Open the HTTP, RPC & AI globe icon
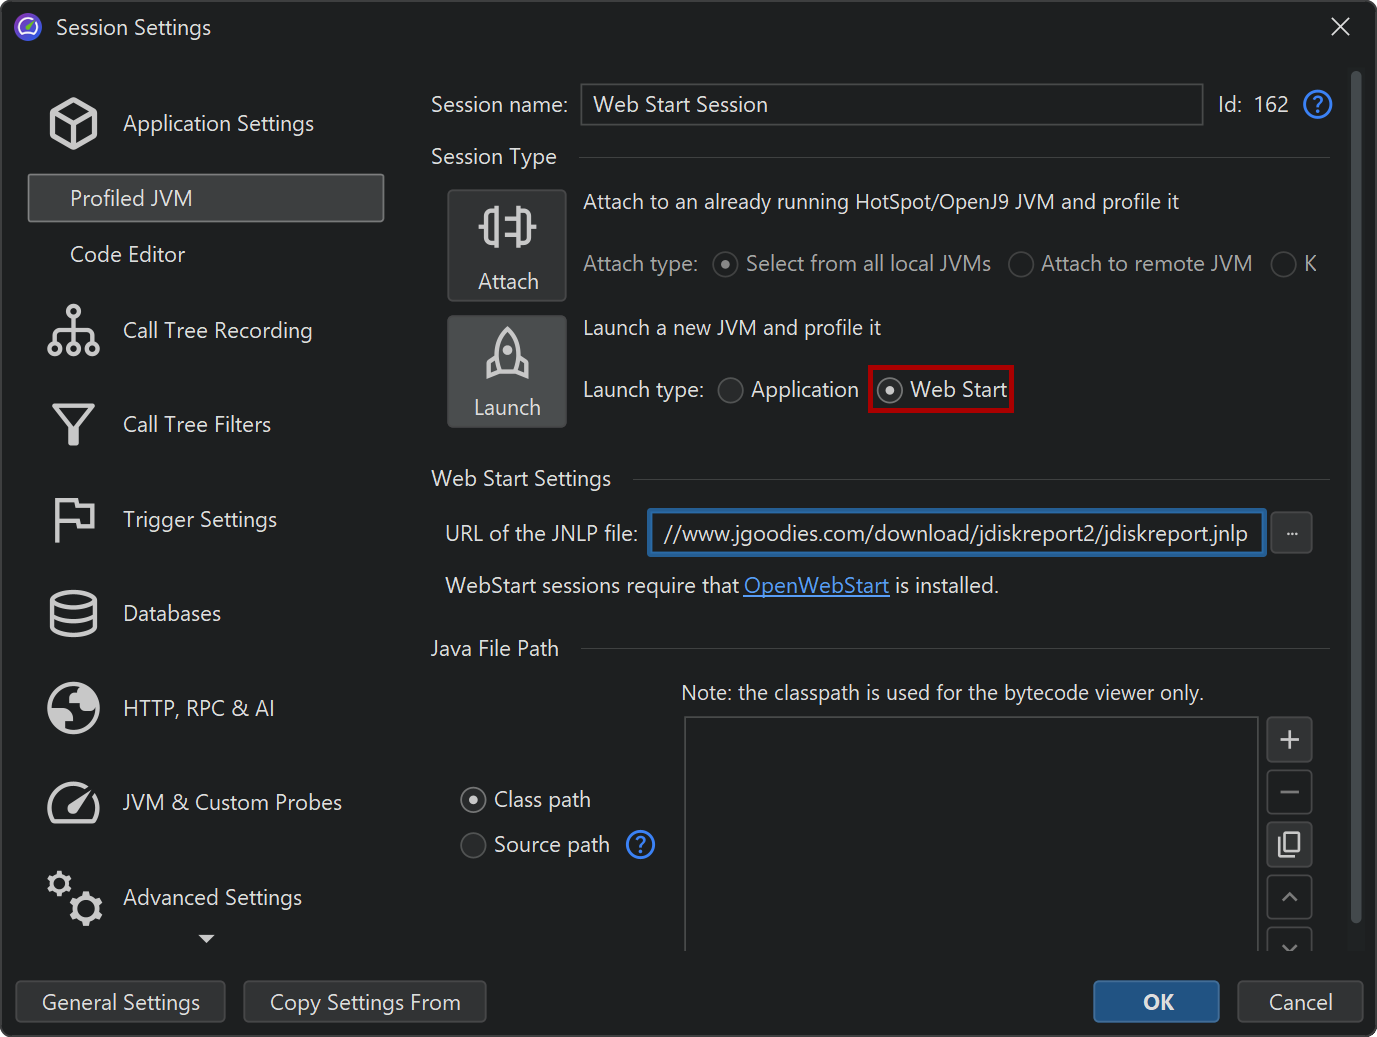The image size is (1377, 1037). coord(73,708)
